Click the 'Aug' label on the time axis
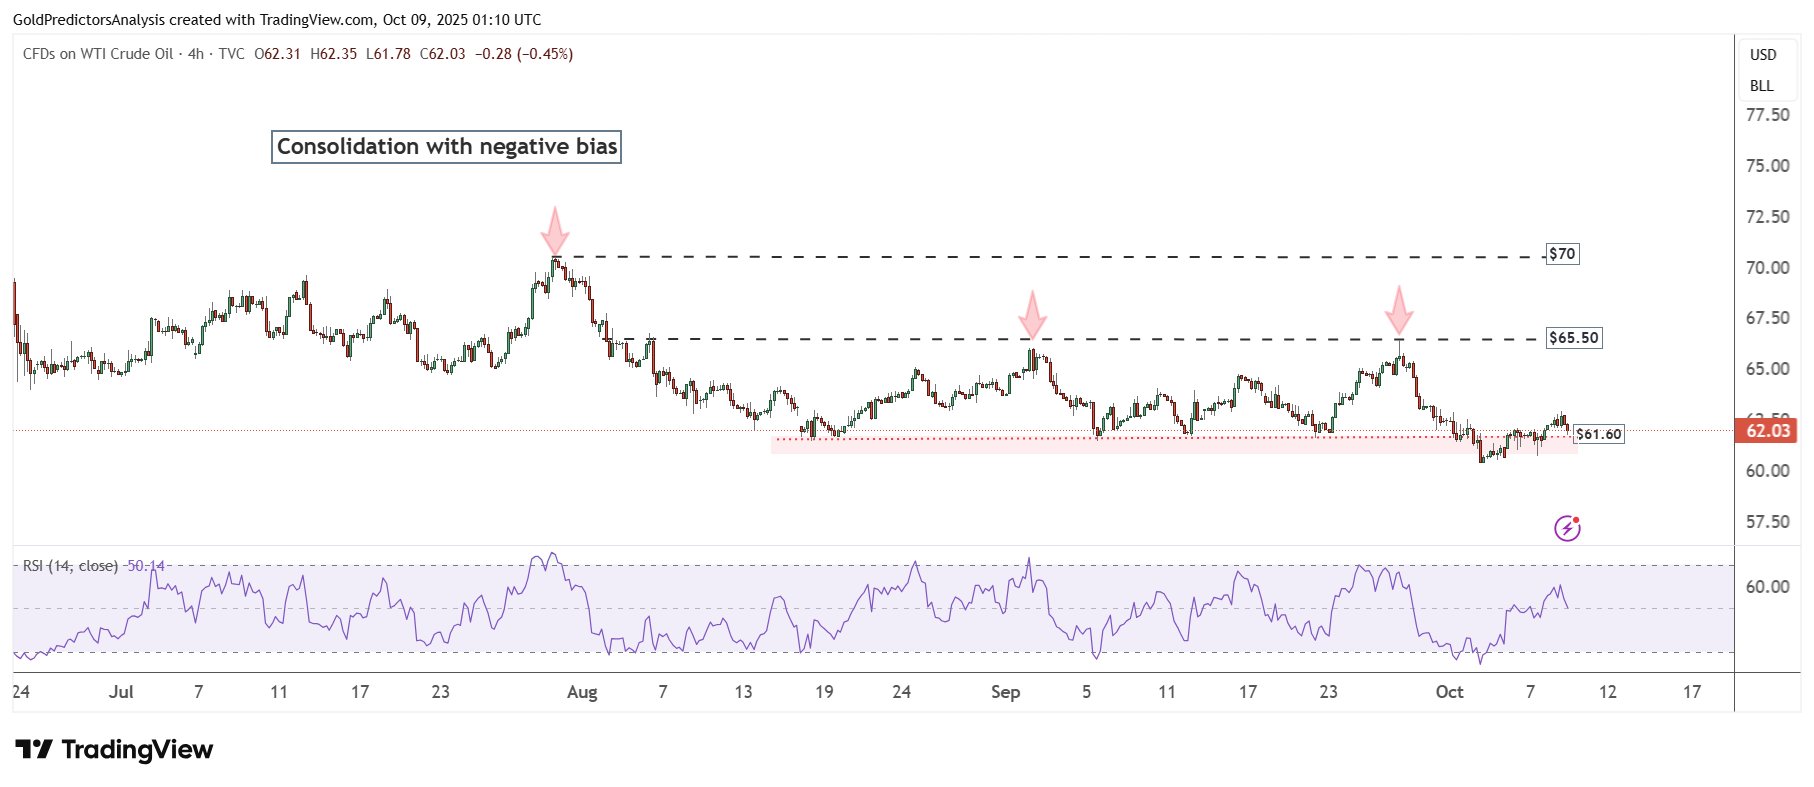The height and width of the screenshot is (787, 1814). click(581, 692)
